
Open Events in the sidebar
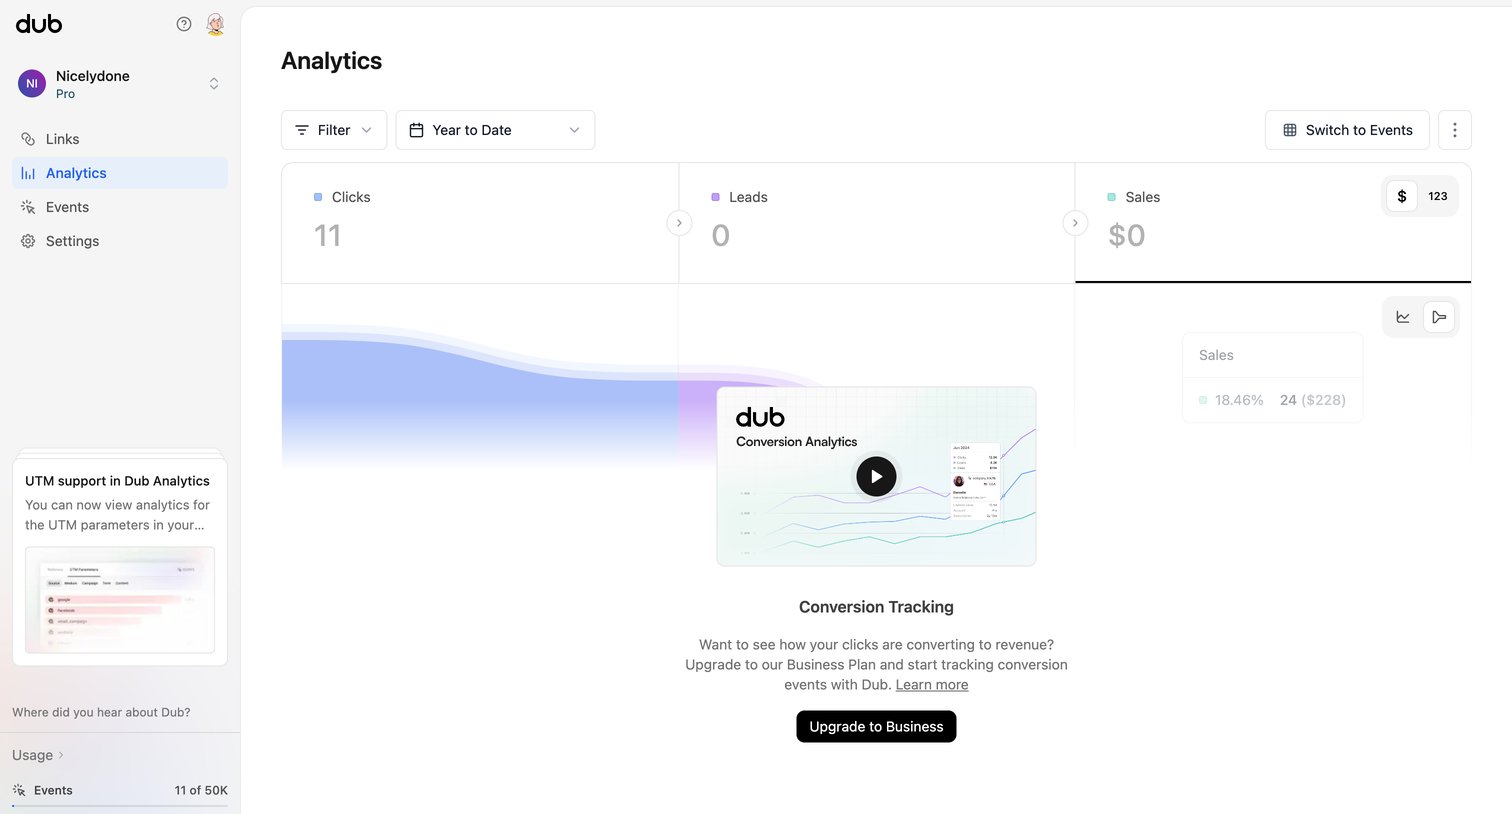pyautogui.click(x=120, y=207)
